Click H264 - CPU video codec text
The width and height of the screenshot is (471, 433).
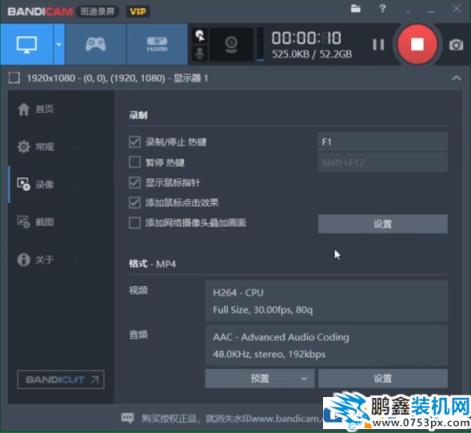tap(238, 293)
